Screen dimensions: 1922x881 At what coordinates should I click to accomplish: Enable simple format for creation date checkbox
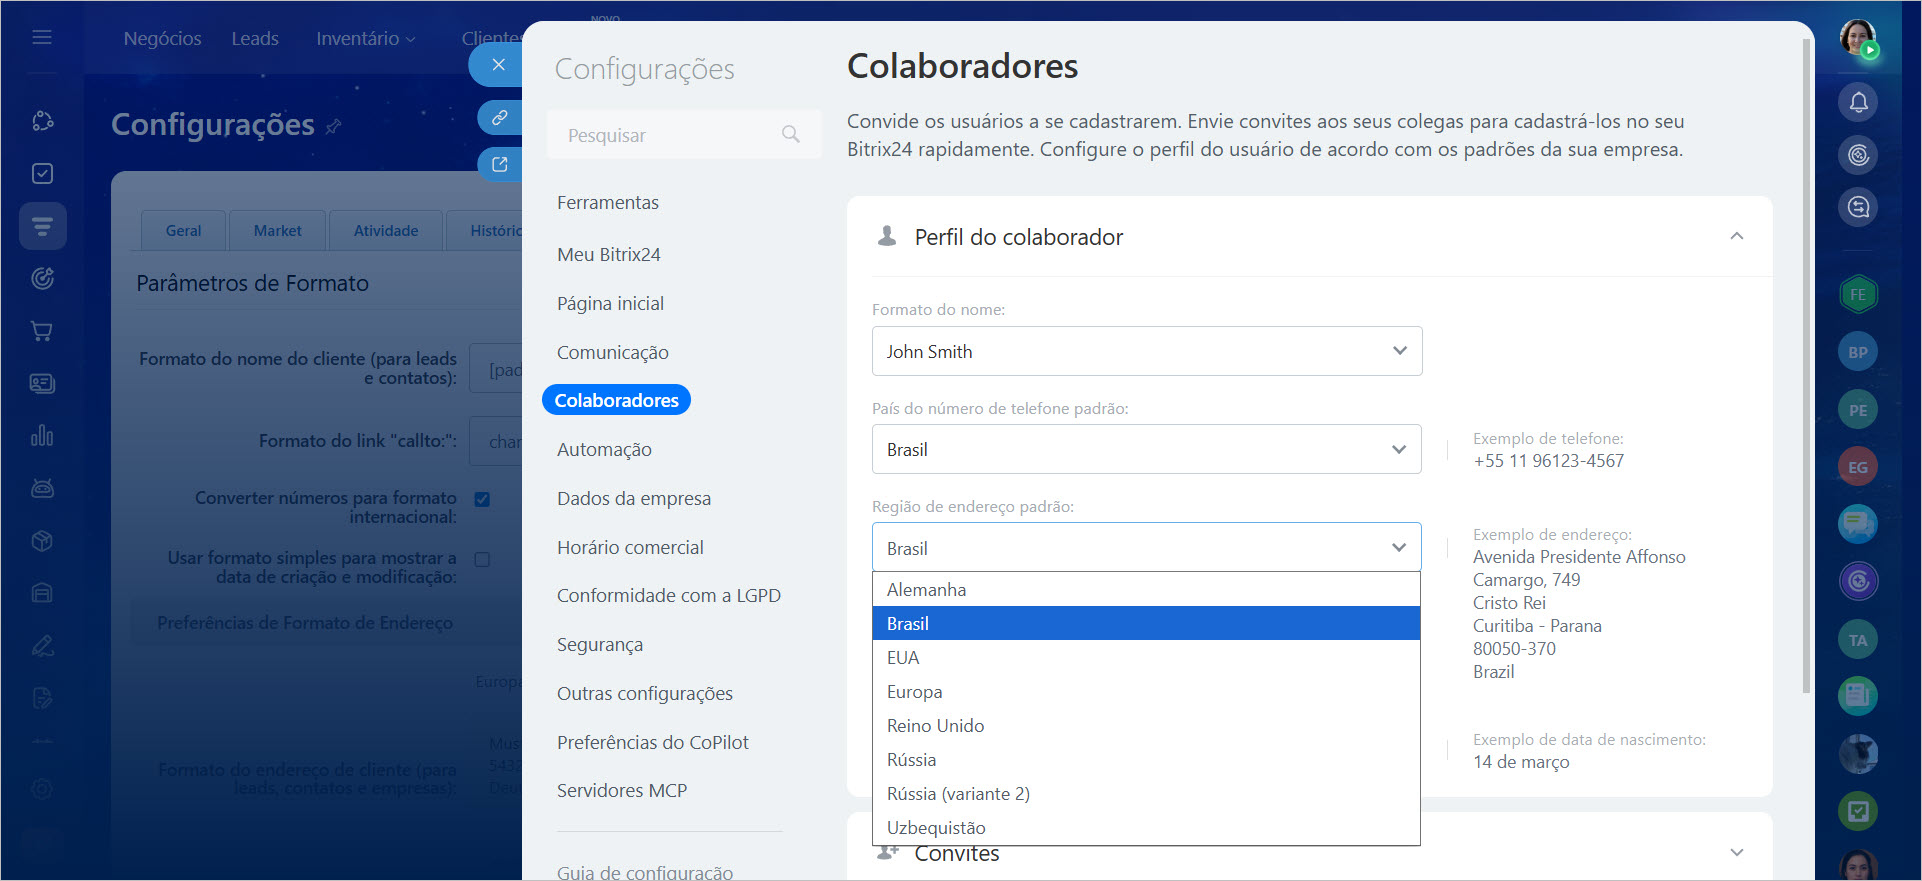(x=482, y=559)
